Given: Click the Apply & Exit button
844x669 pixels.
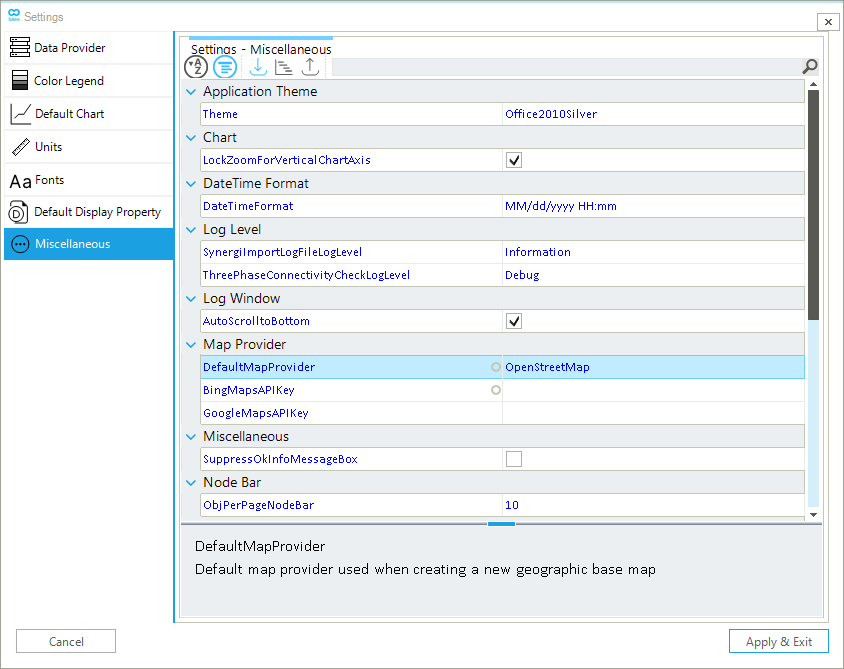Looking at the screenshot, I should click(778, 641).
